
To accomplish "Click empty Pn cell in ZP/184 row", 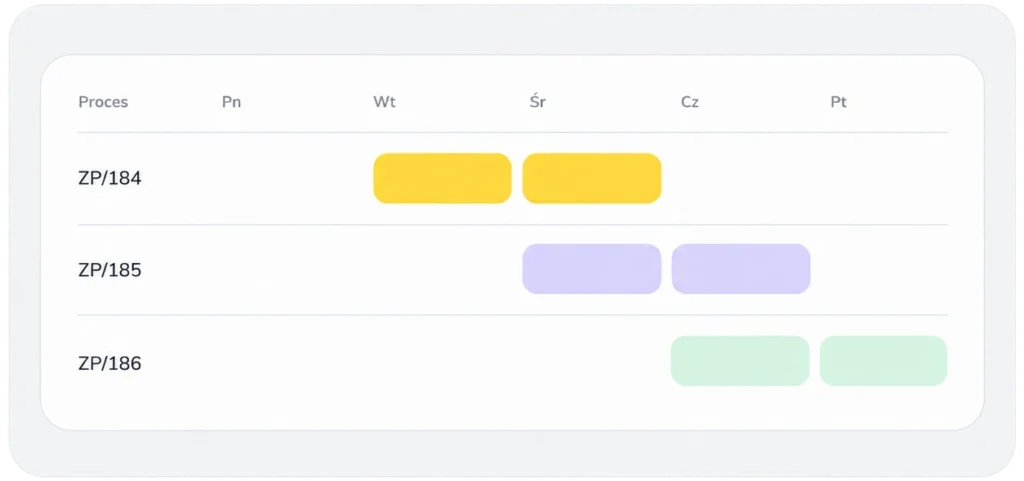I will 293,178.
